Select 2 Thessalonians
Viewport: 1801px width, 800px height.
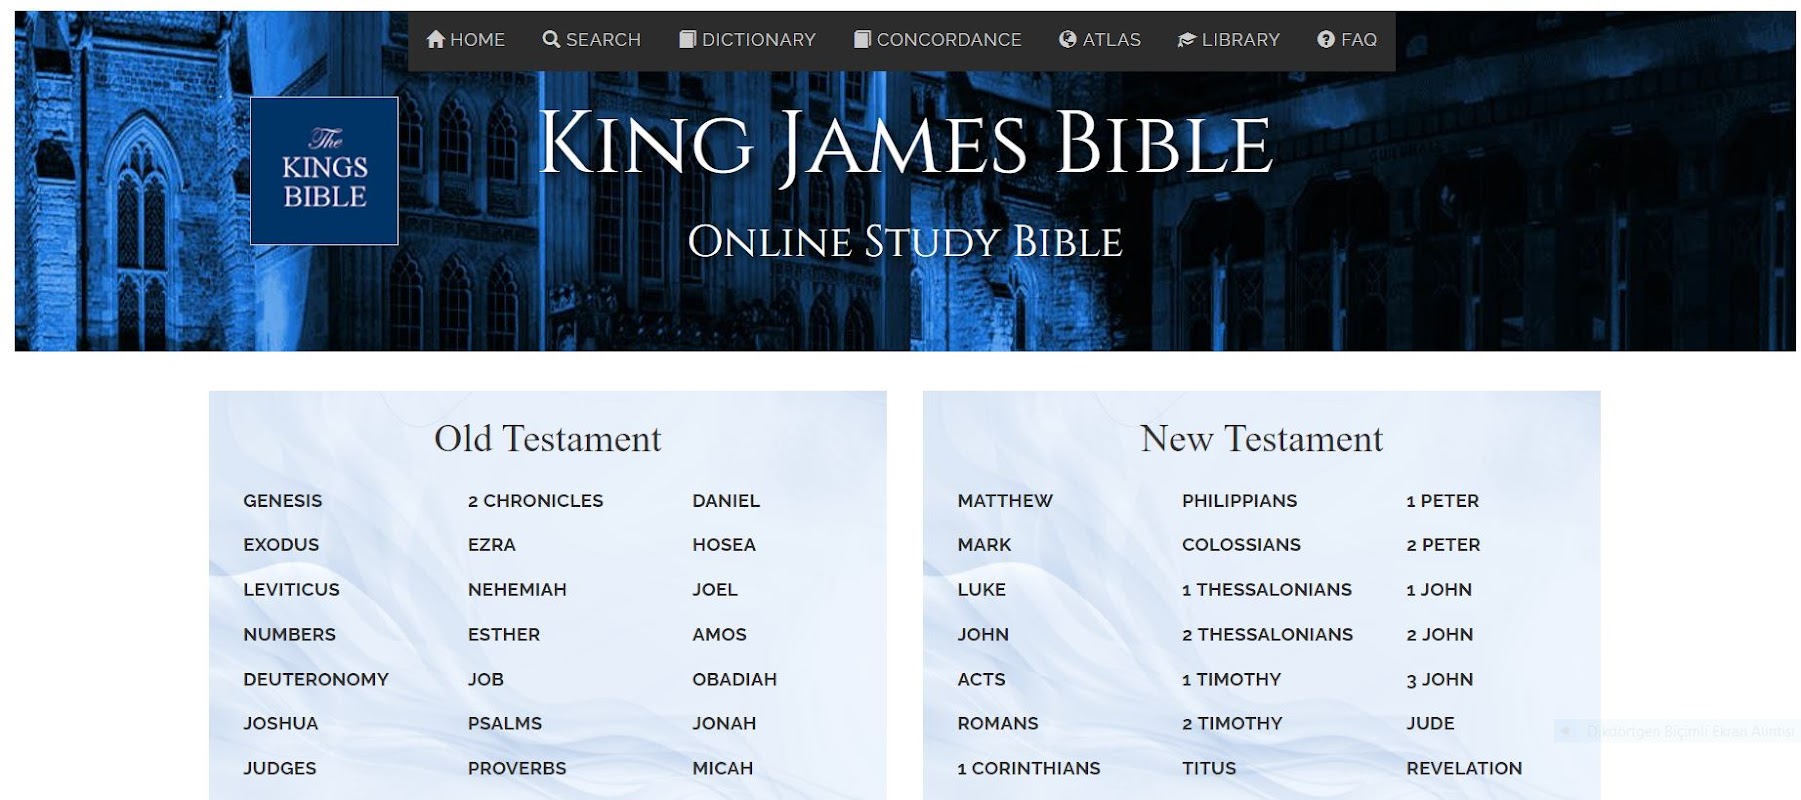(x=1267, y=635)
